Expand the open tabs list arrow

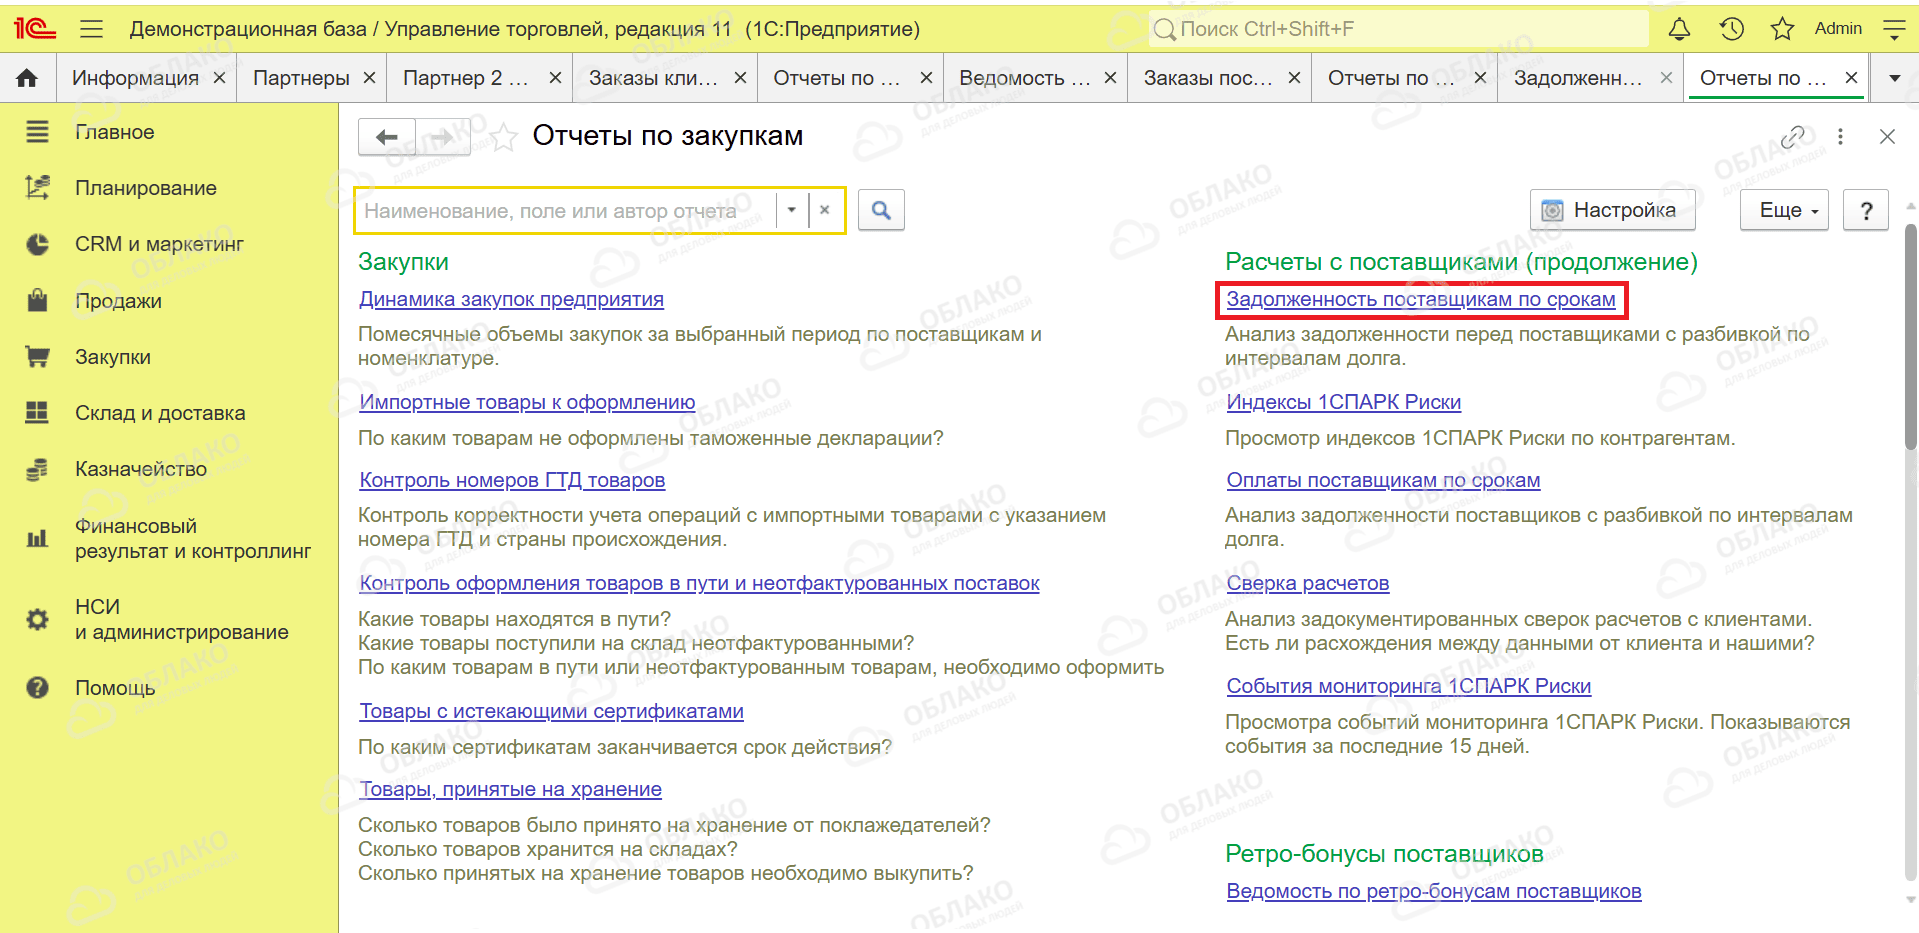coord(1894,78)
